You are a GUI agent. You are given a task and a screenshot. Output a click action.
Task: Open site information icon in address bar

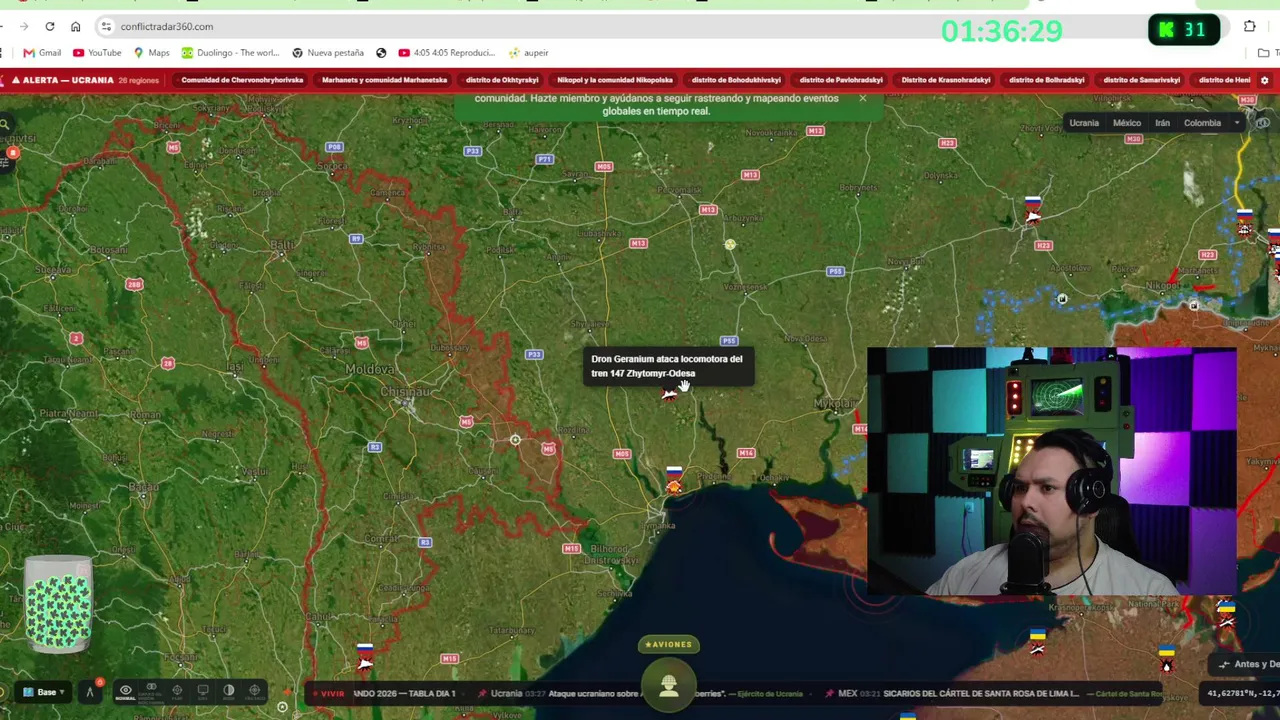tap(106, 27)
